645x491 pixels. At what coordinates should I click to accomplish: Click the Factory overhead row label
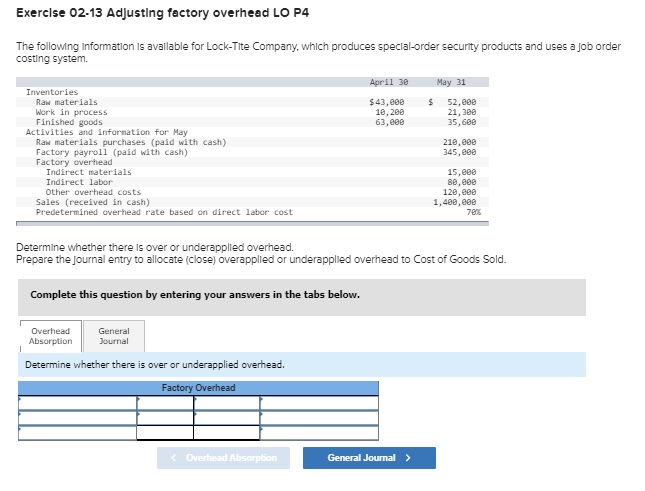pyautogui.click(x=74, y=162)
